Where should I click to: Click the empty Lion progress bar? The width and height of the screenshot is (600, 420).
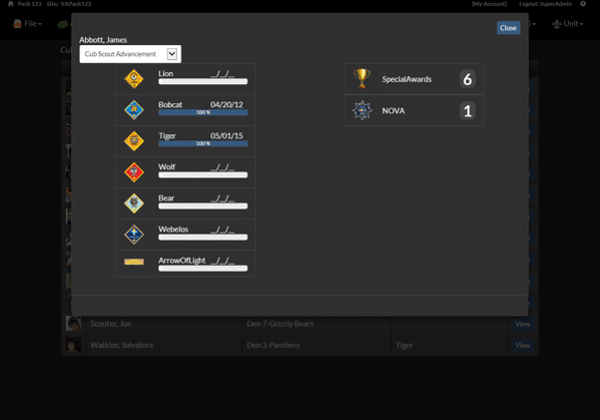coord(203,81)
